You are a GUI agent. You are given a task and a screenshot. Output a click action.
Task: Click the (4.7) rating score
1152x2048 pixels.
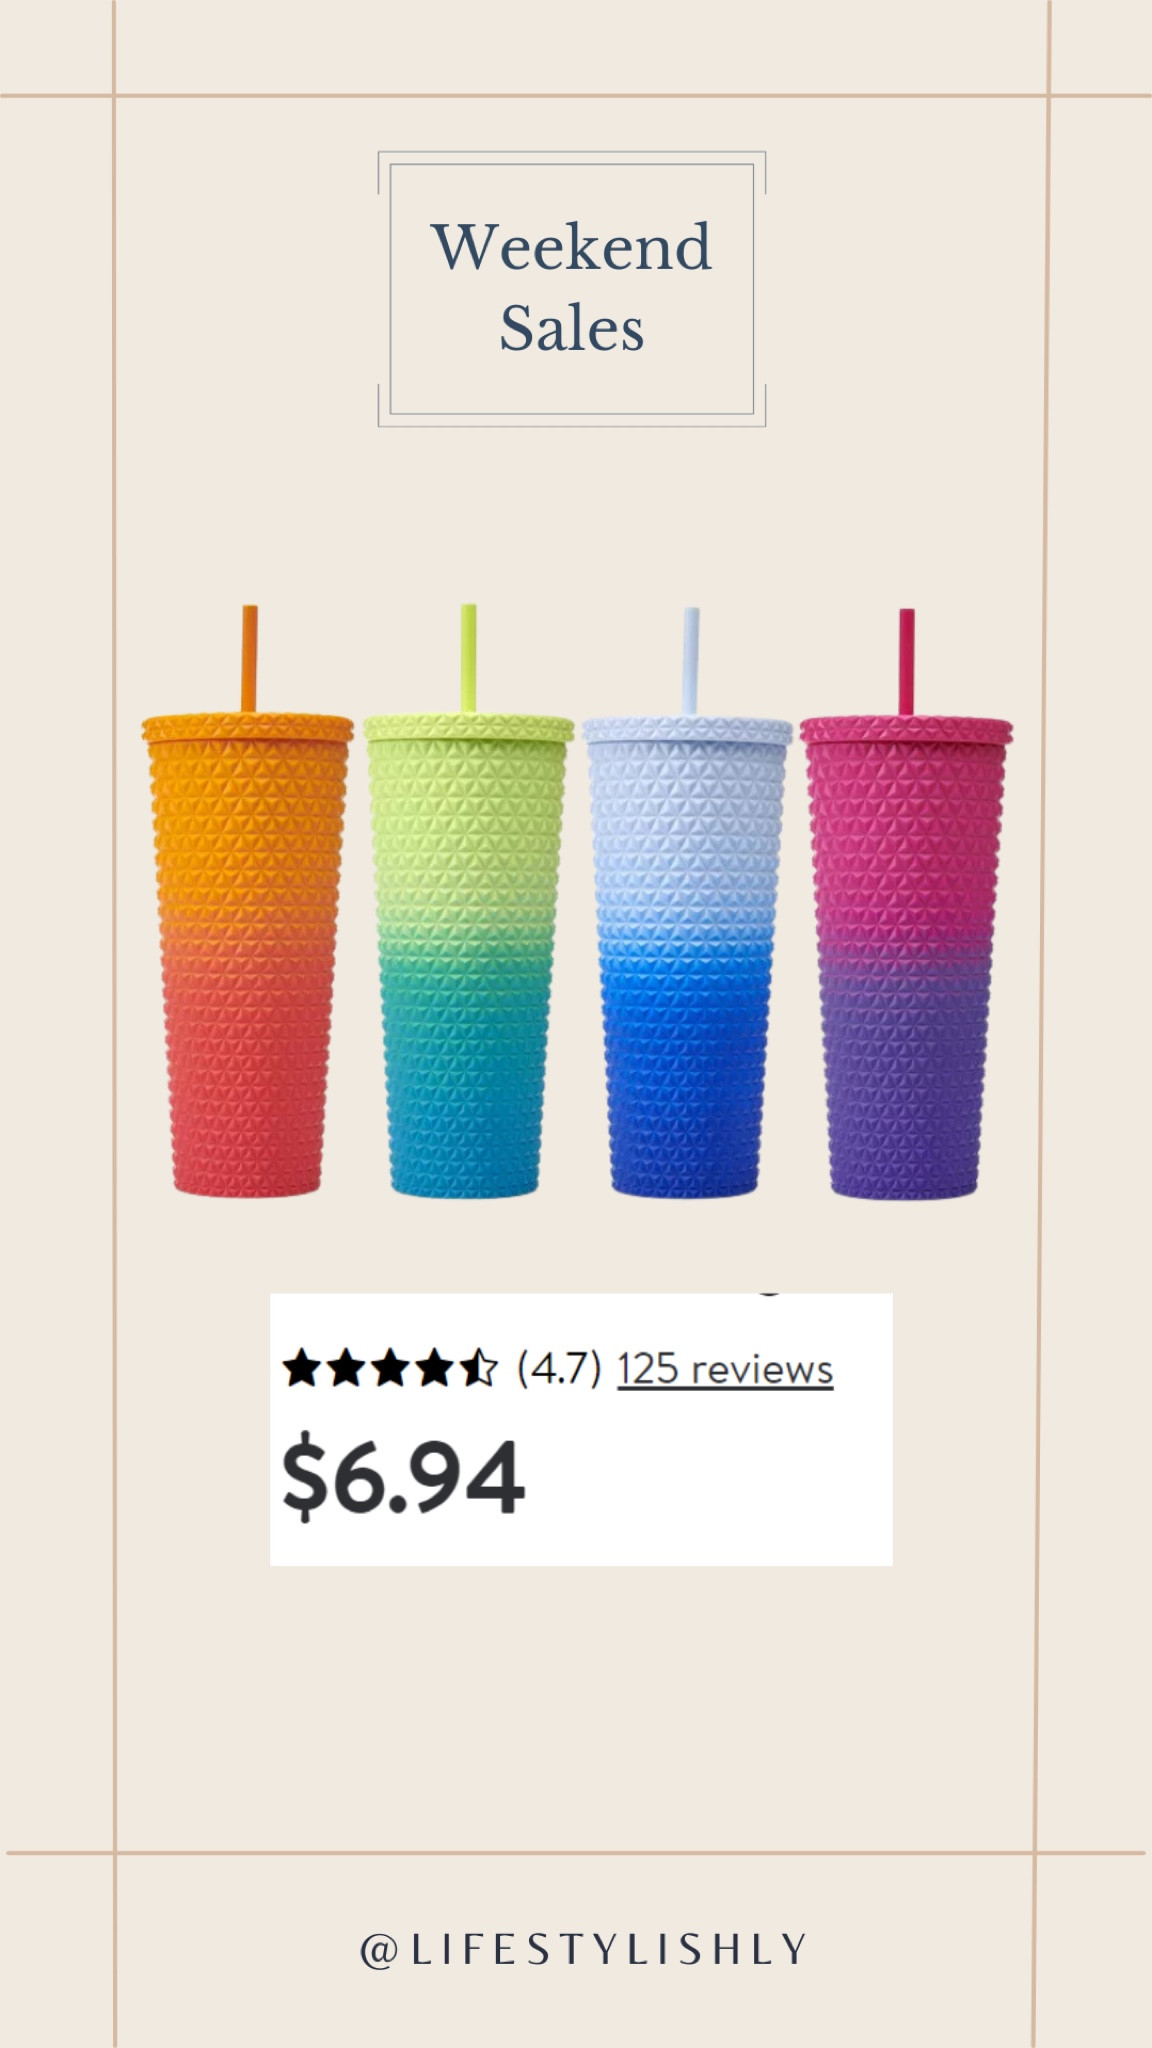tap(559, 1368)
